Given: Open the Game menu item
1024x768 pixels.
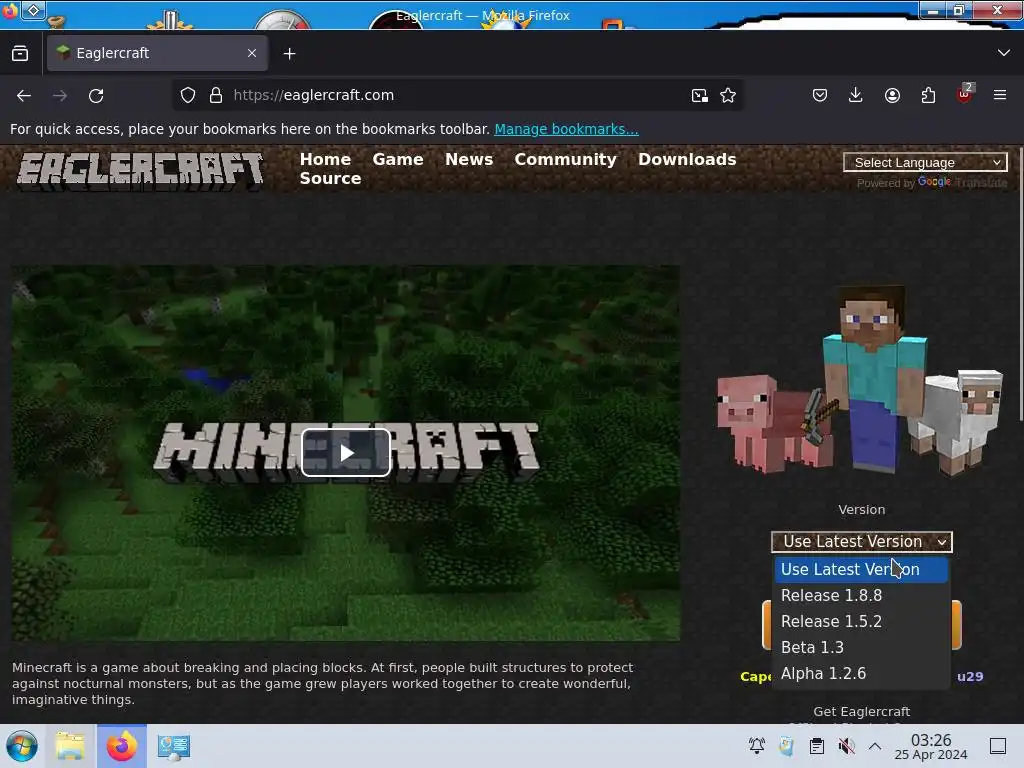Looking at the screenshot, I should click(x=398, y=159).
